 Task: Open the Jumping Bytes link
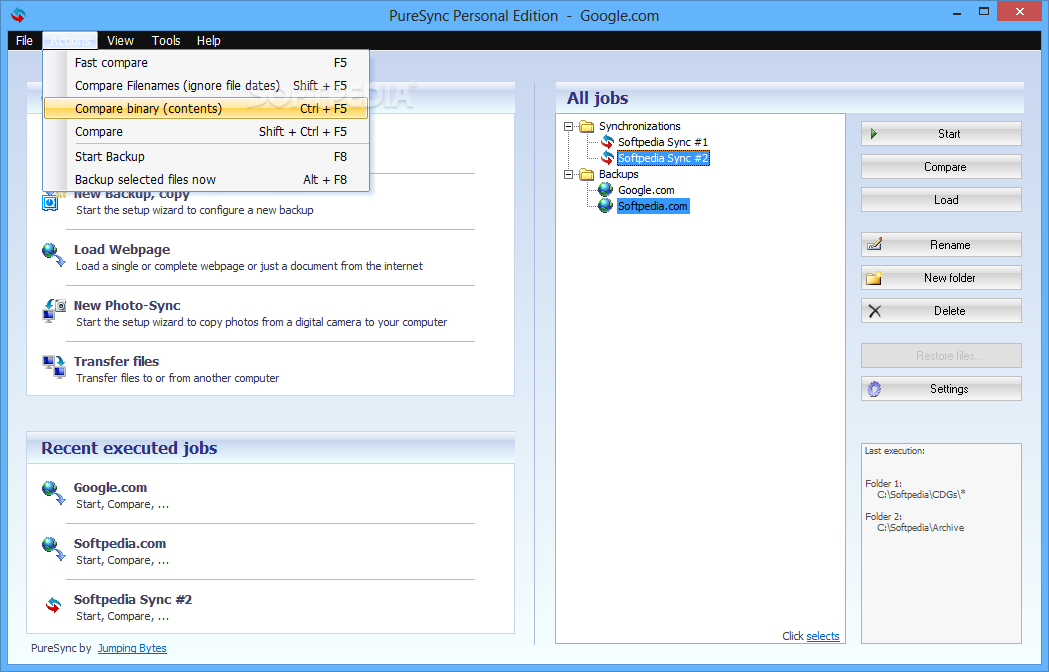(132, 648)
